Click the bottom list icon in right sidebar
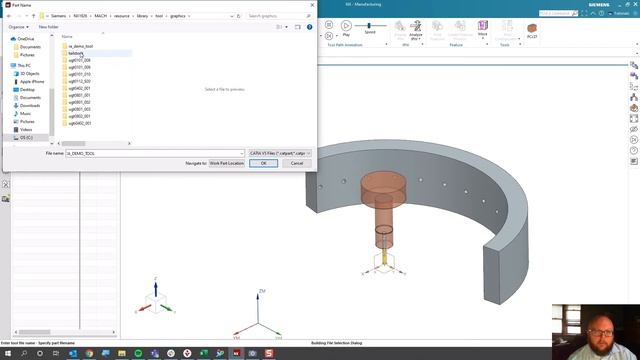This screenshot has width=640, height=360. (634, 161)
